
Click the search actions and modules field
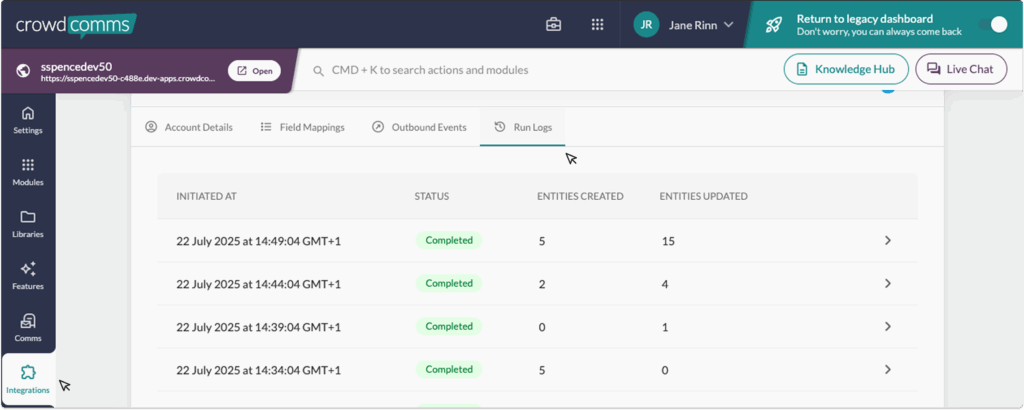[x=540, y=70]
